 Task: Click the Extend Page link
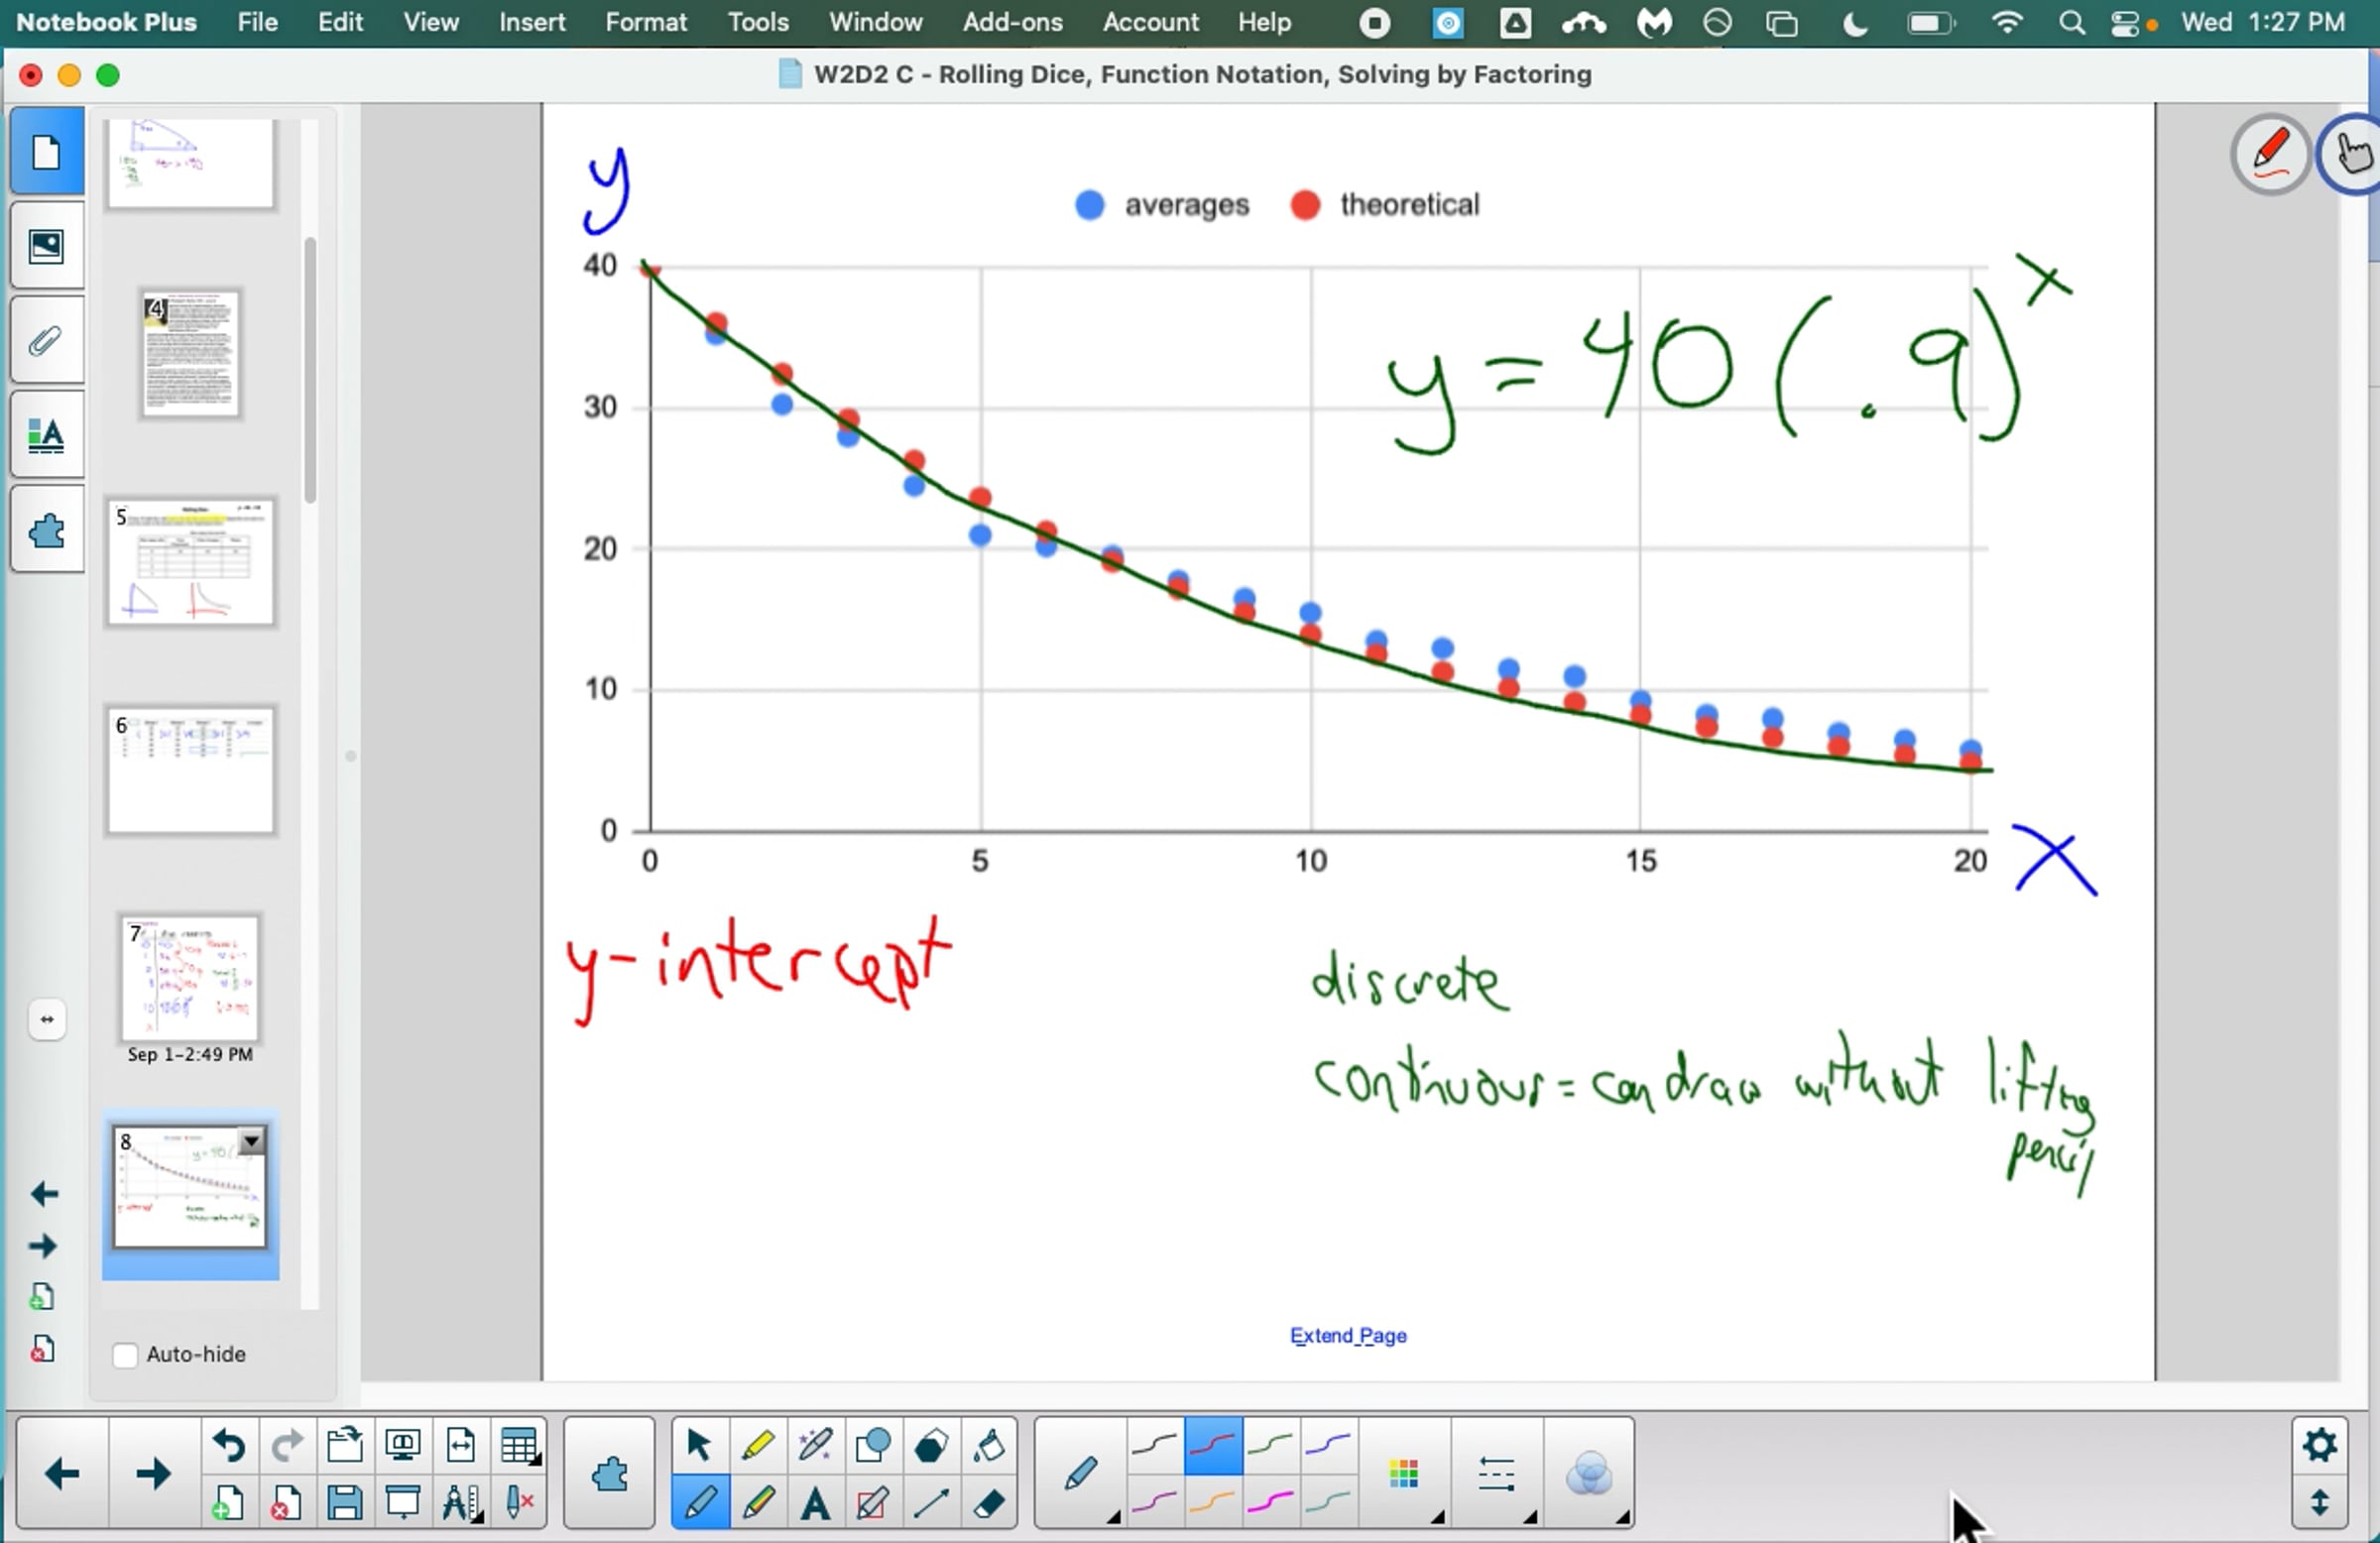[1347, 1336]
